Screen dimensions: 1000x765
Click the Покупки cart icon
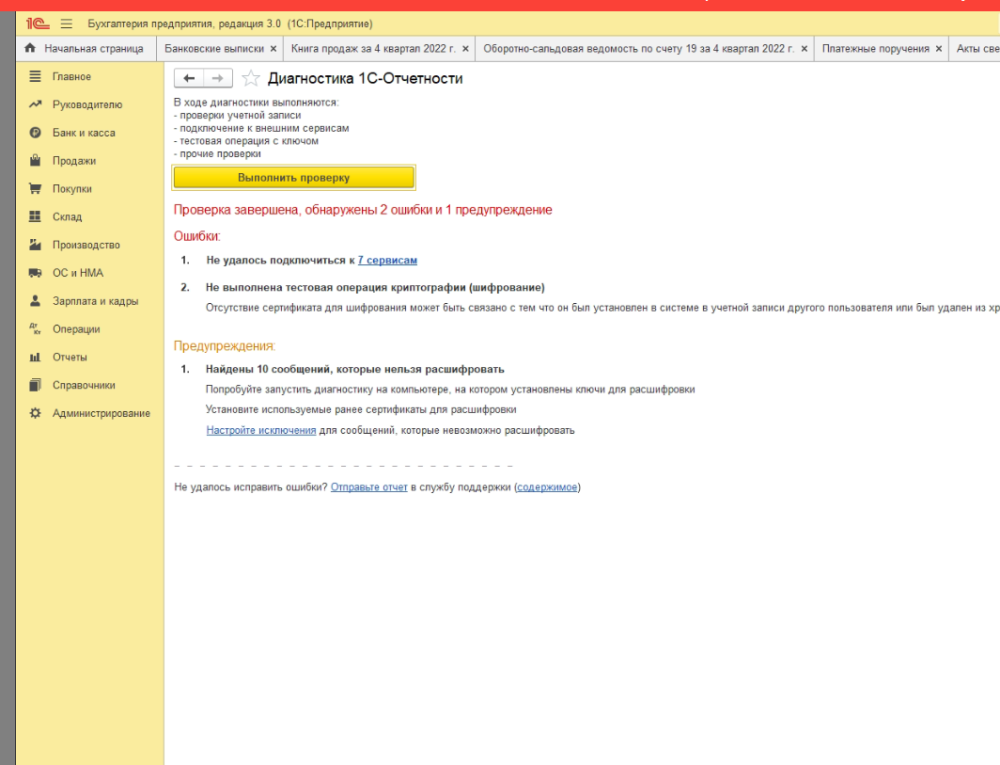point(35,188)
